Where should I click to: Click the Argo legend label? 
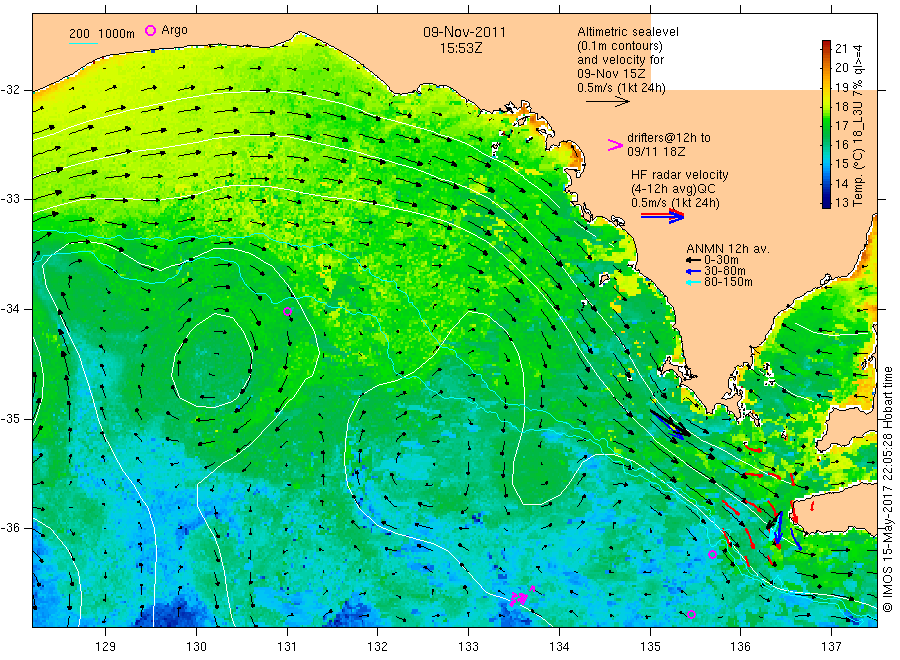click(x=174, y=30)
